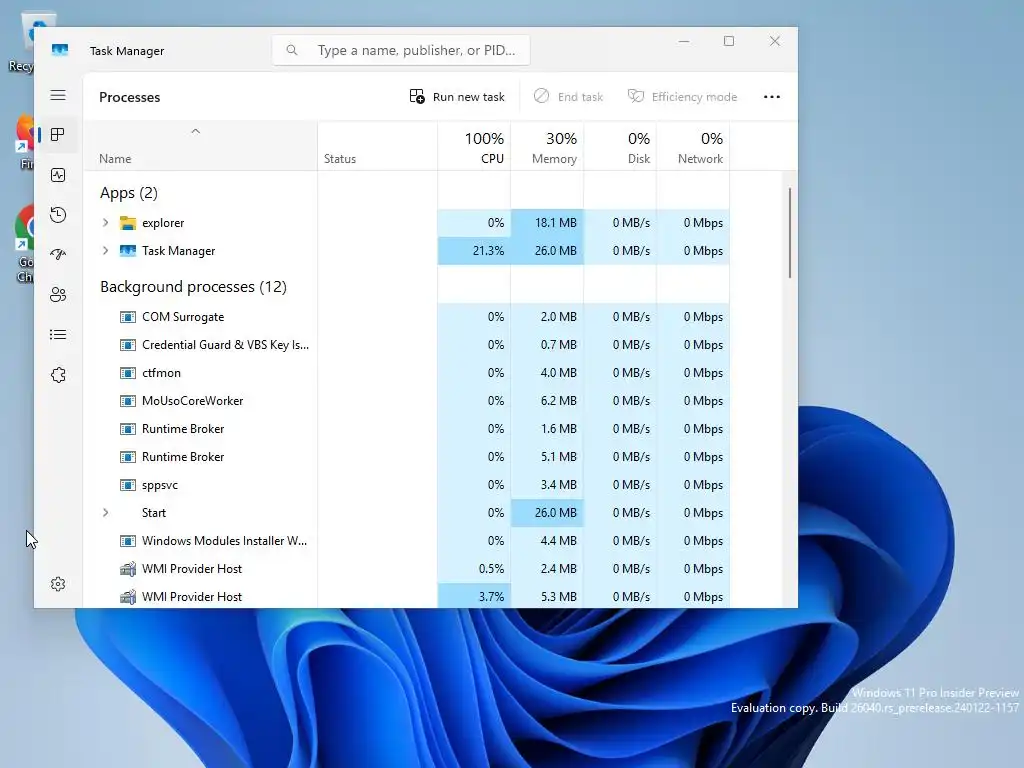
Task: Sort by the Name column
Action: 200,146
